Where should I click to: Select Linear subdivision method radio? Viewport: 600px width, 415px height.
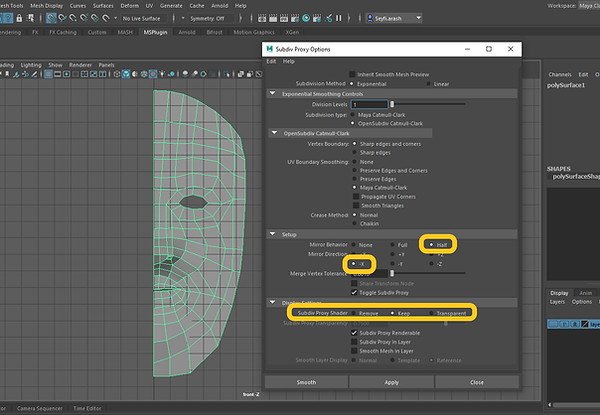428,84
